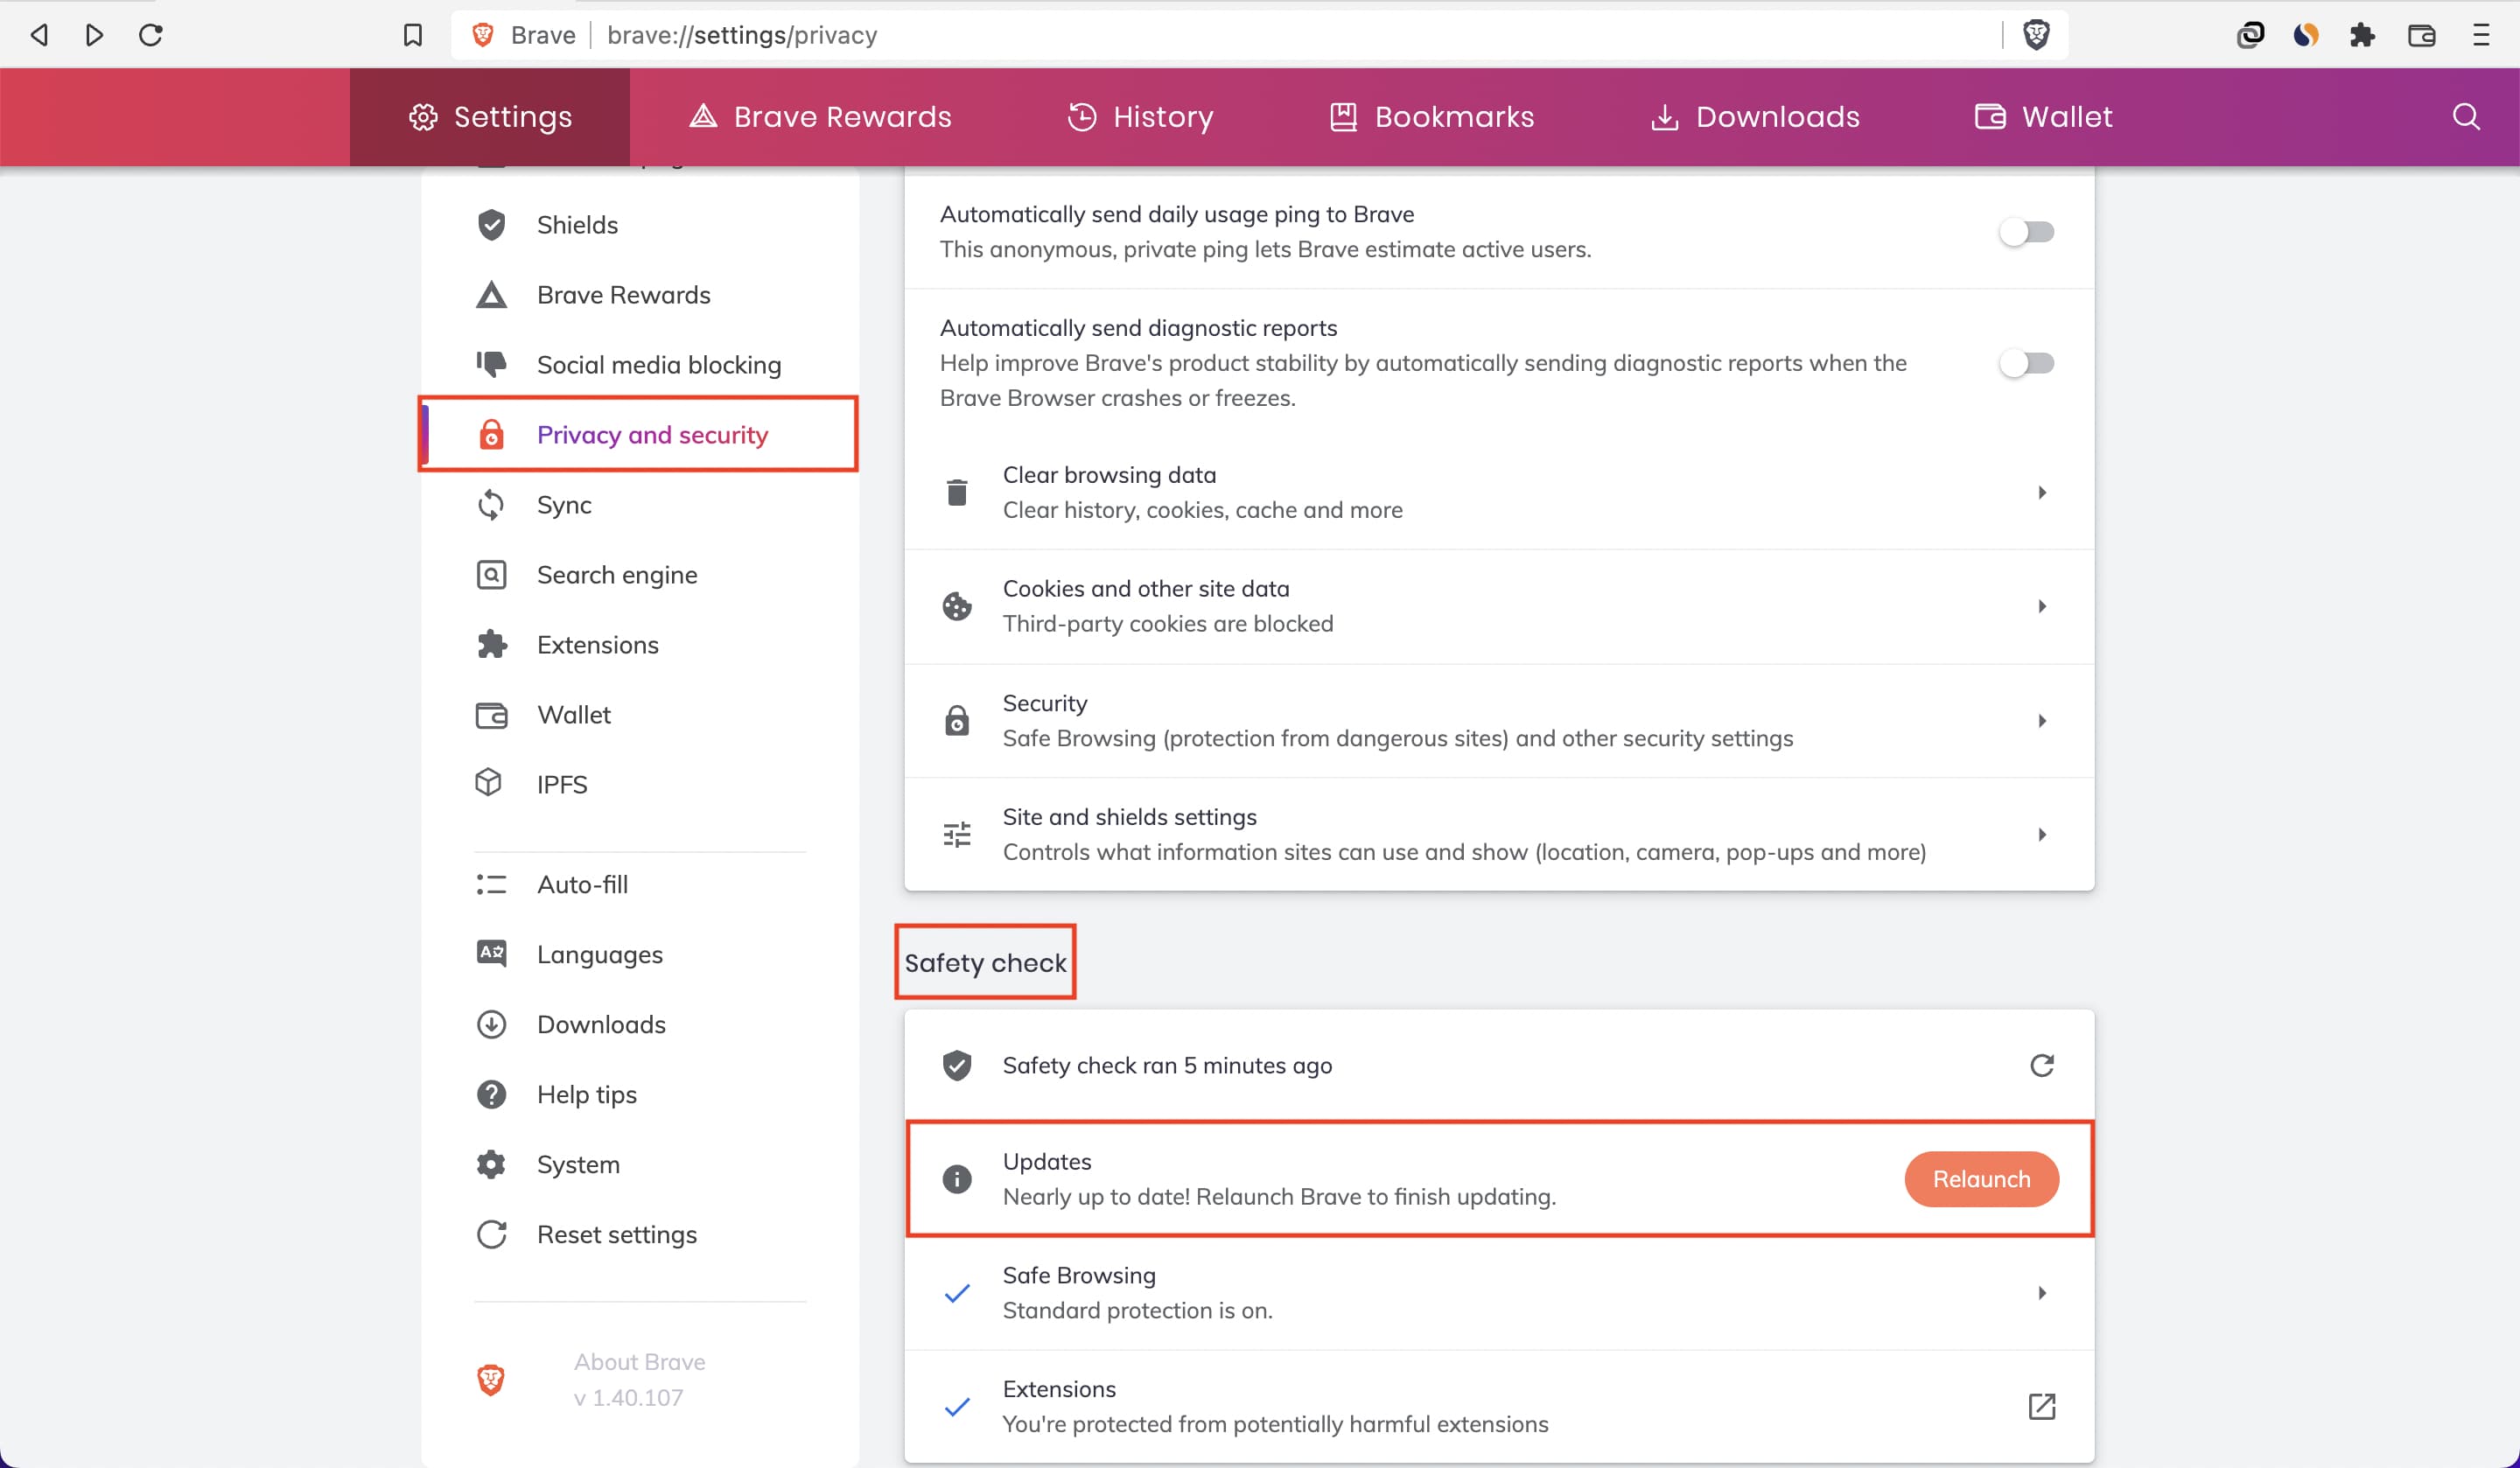Click the browser back arrow

coord(39,35)
